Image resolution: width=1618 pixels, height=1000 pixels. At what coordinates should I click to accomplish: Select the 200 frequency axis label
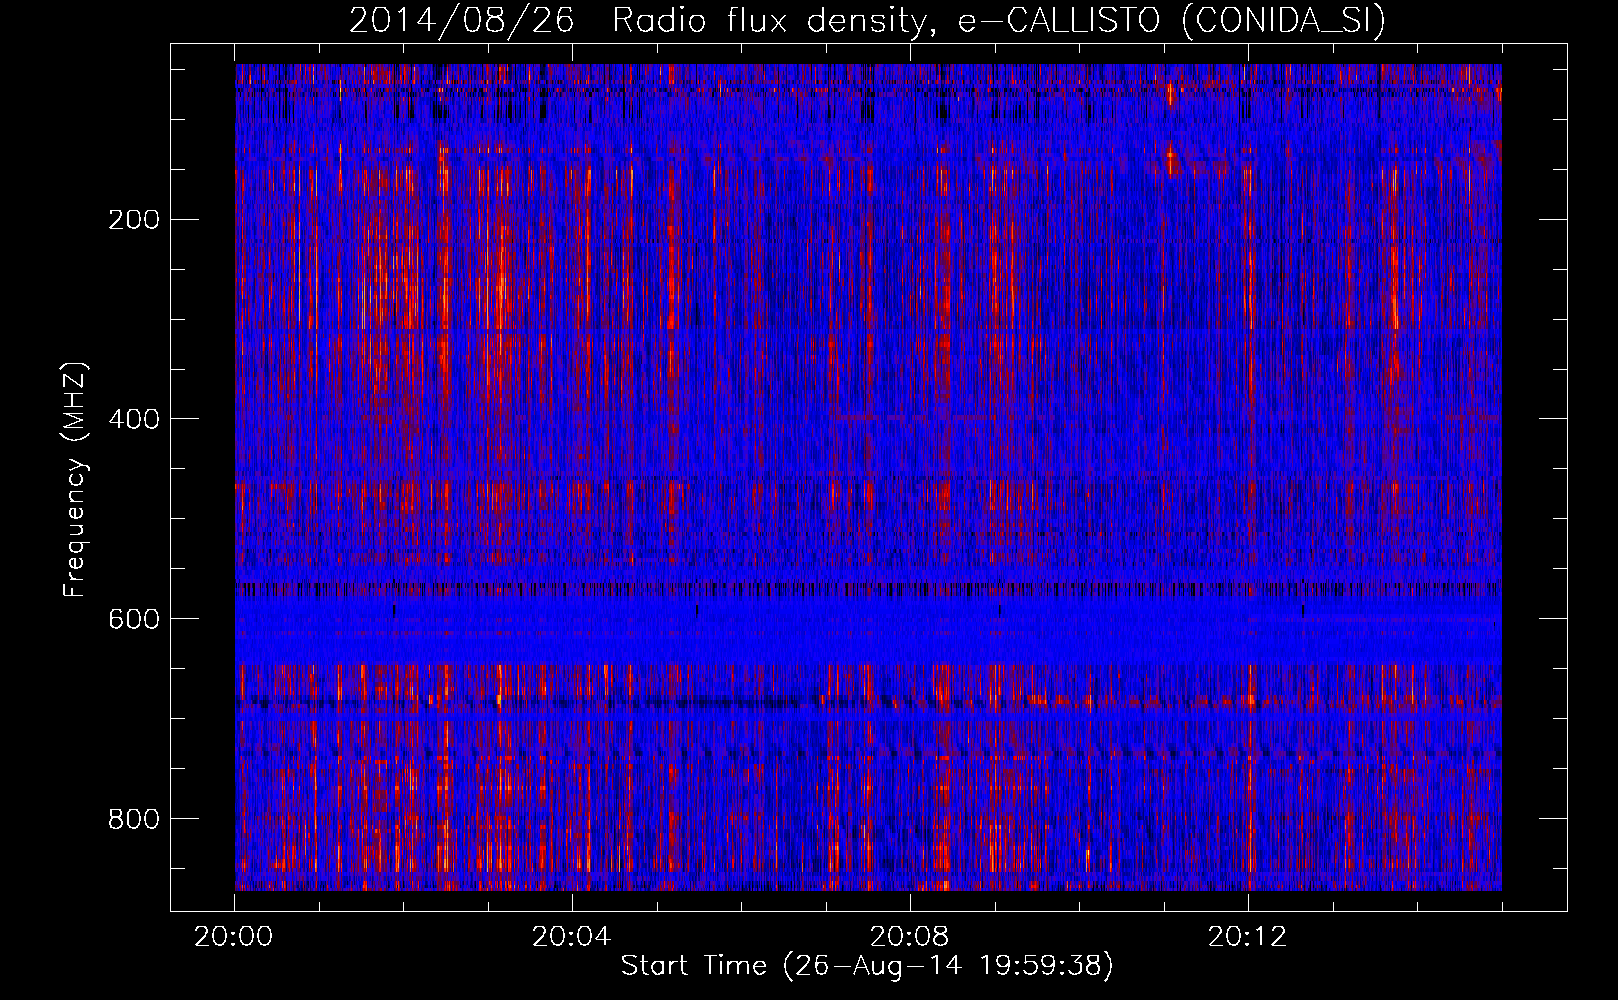tap(134, 219)
